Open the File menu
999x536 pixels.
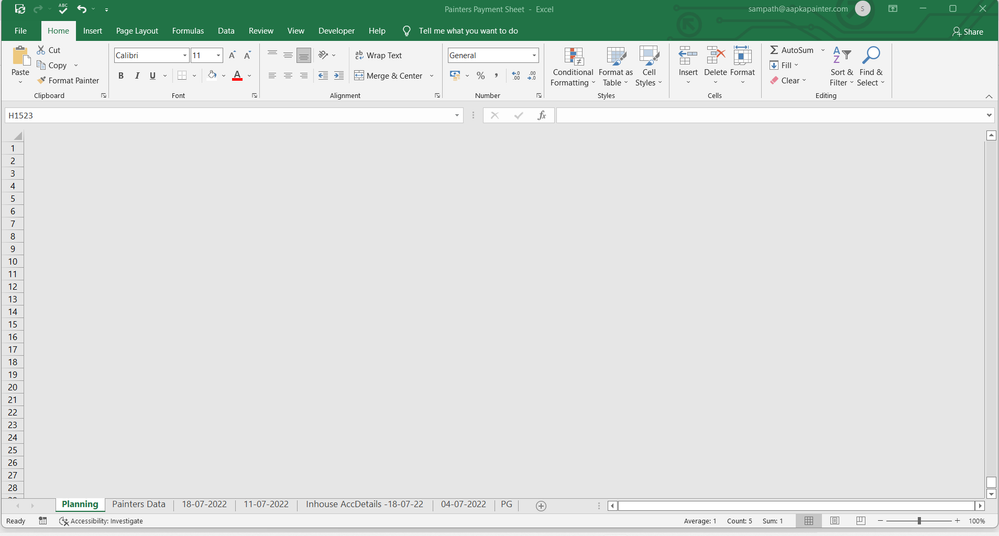[20, 31]
